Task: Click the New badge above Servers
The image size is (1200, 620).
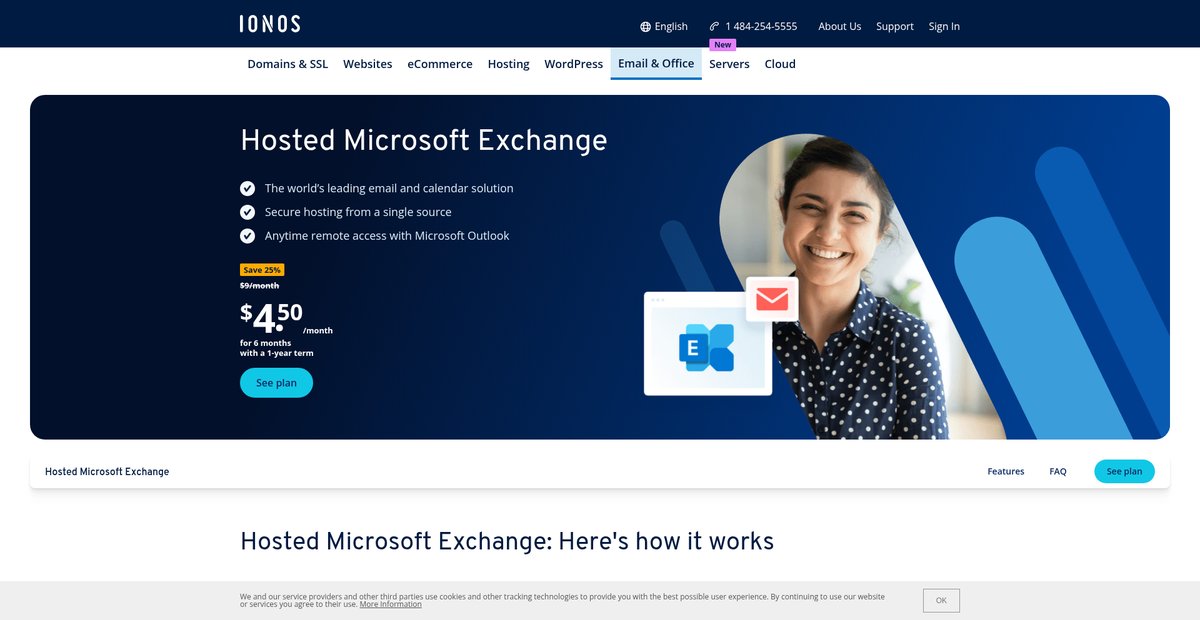Action: 723,45
